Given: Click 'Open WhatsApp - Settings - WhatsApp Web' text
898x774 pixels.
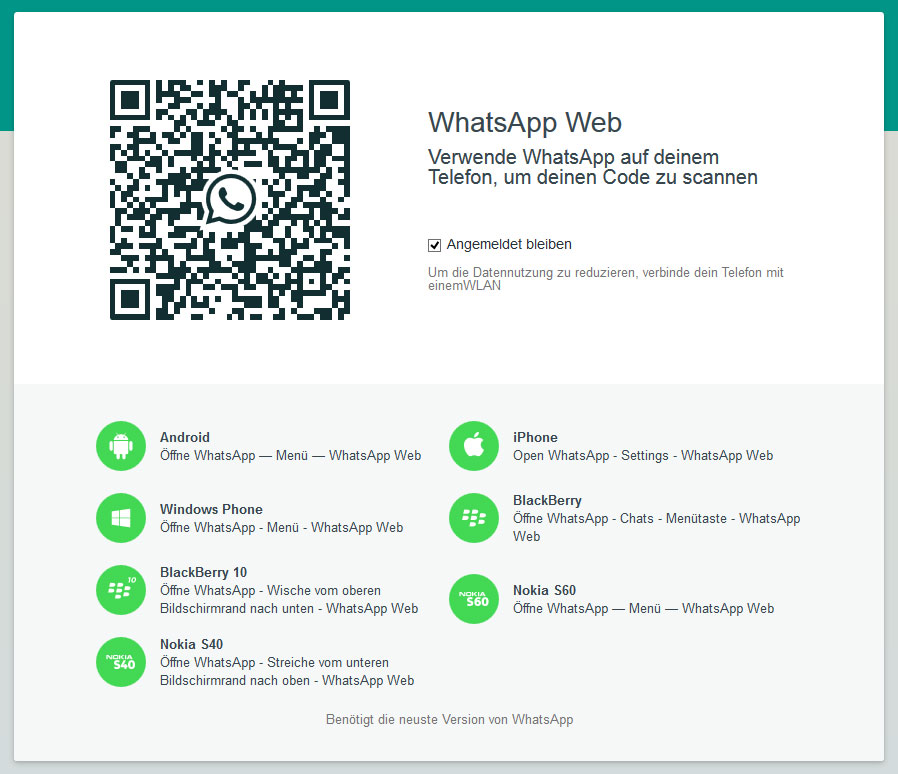Looking at the screenshot, I should point(643,455).
